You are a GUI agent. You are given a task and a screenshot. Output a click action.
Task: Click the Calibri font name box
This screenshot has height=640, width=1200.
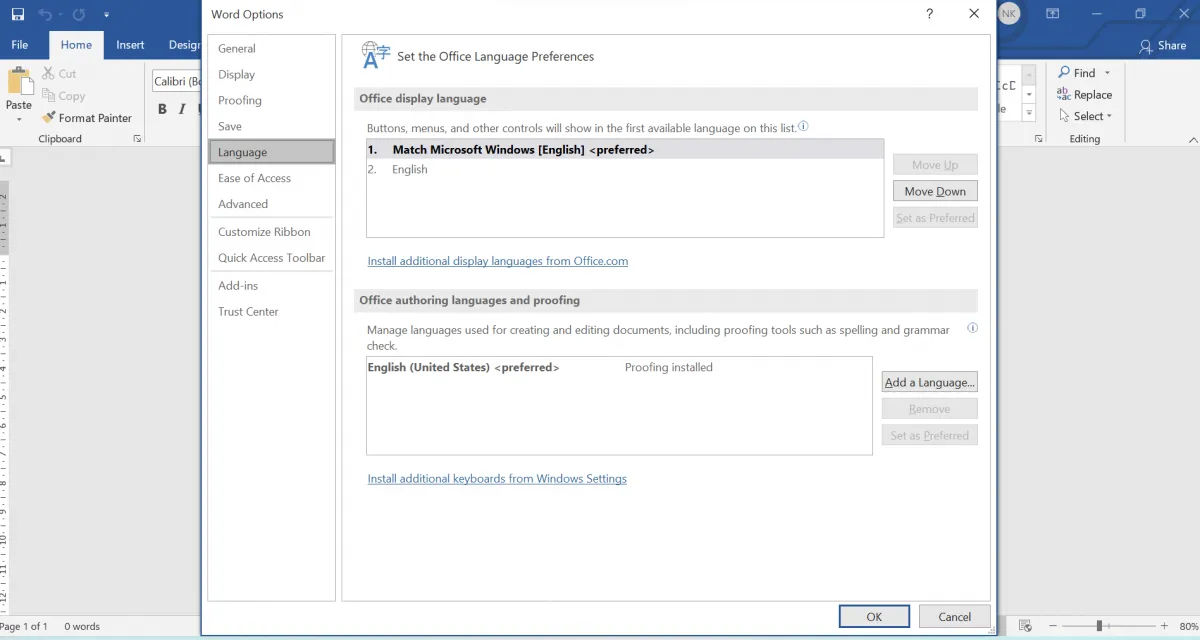[x=176, y=81]
